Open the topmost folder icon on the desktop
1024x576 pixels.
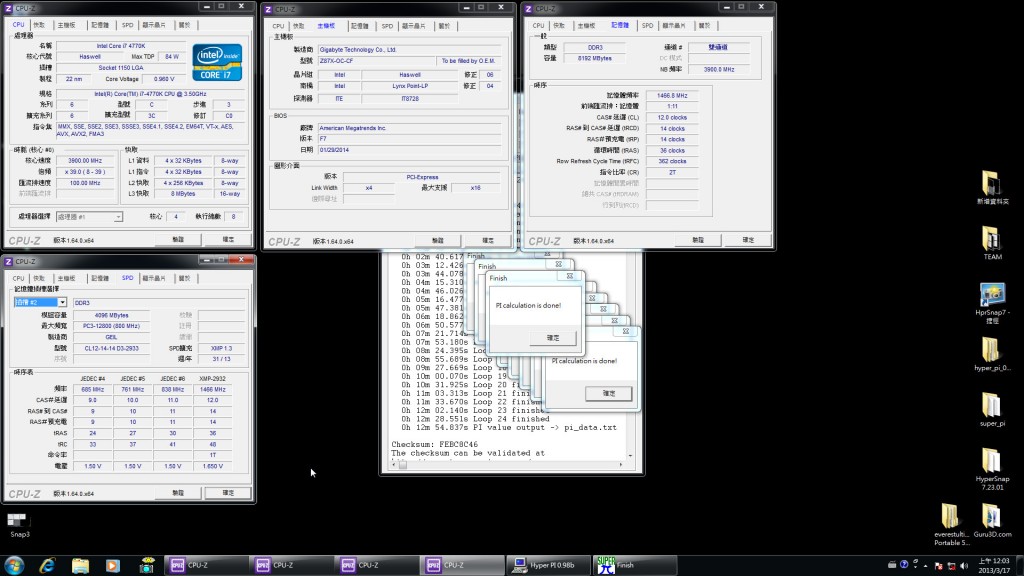[992, 187]
